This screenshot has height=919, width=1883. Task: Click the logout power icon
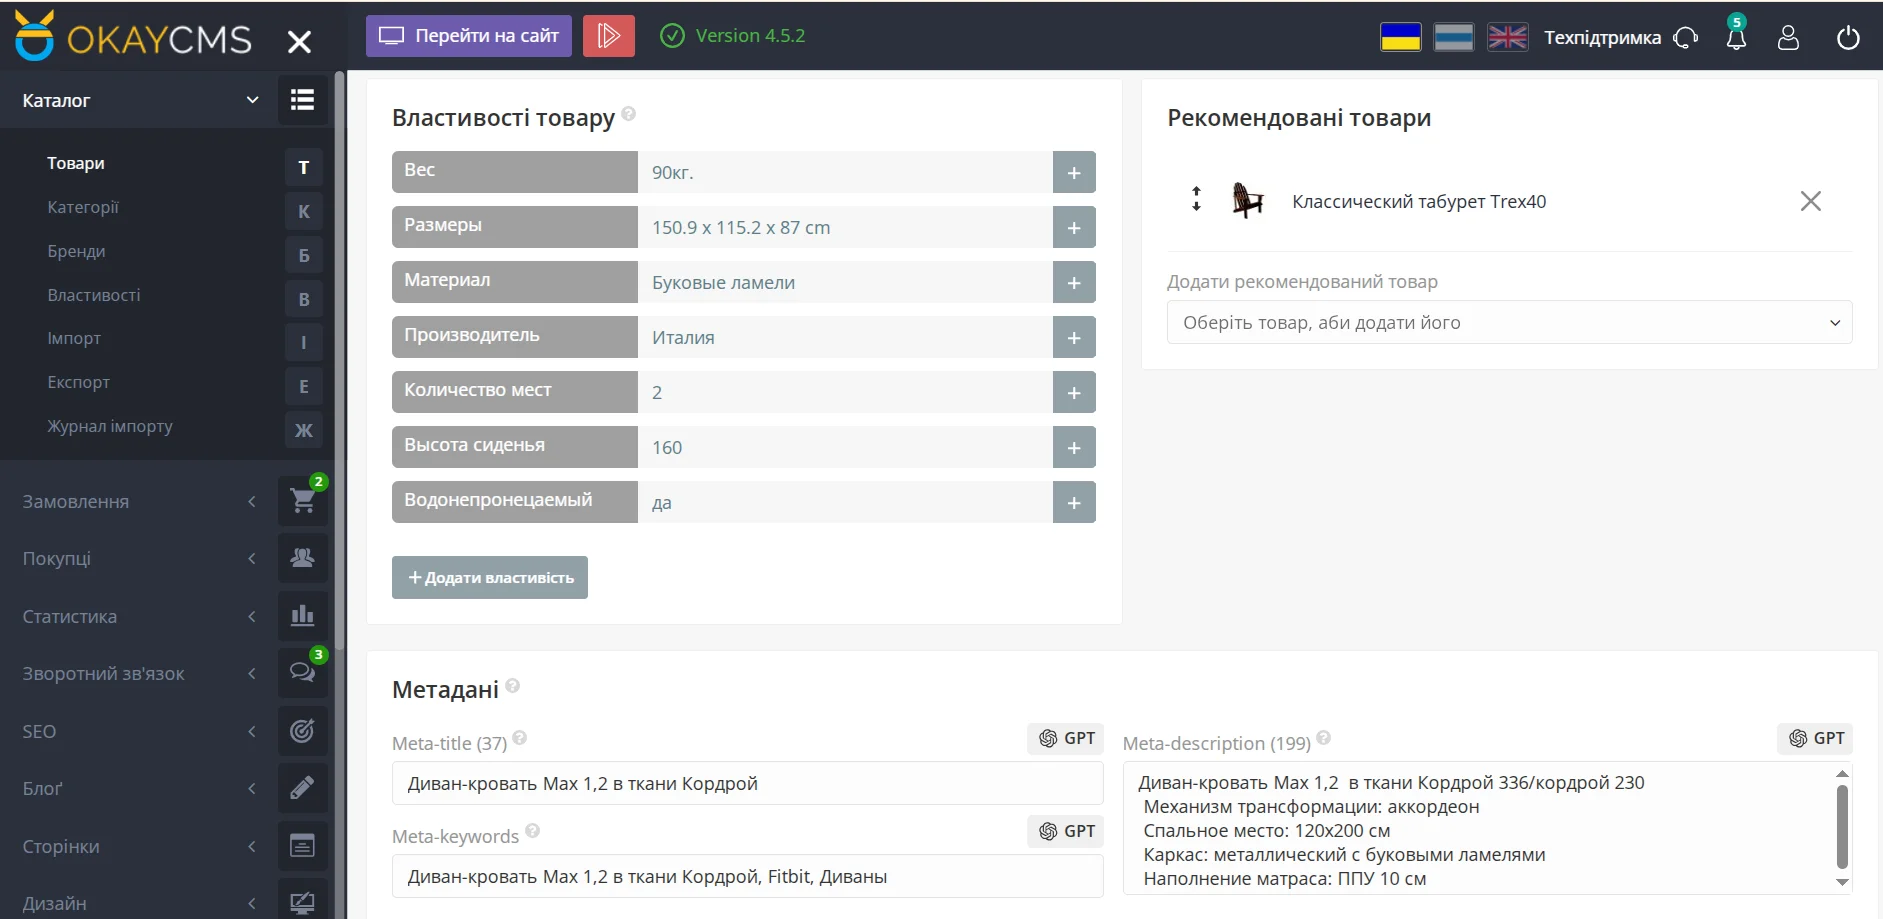[x=1847, y=36]
